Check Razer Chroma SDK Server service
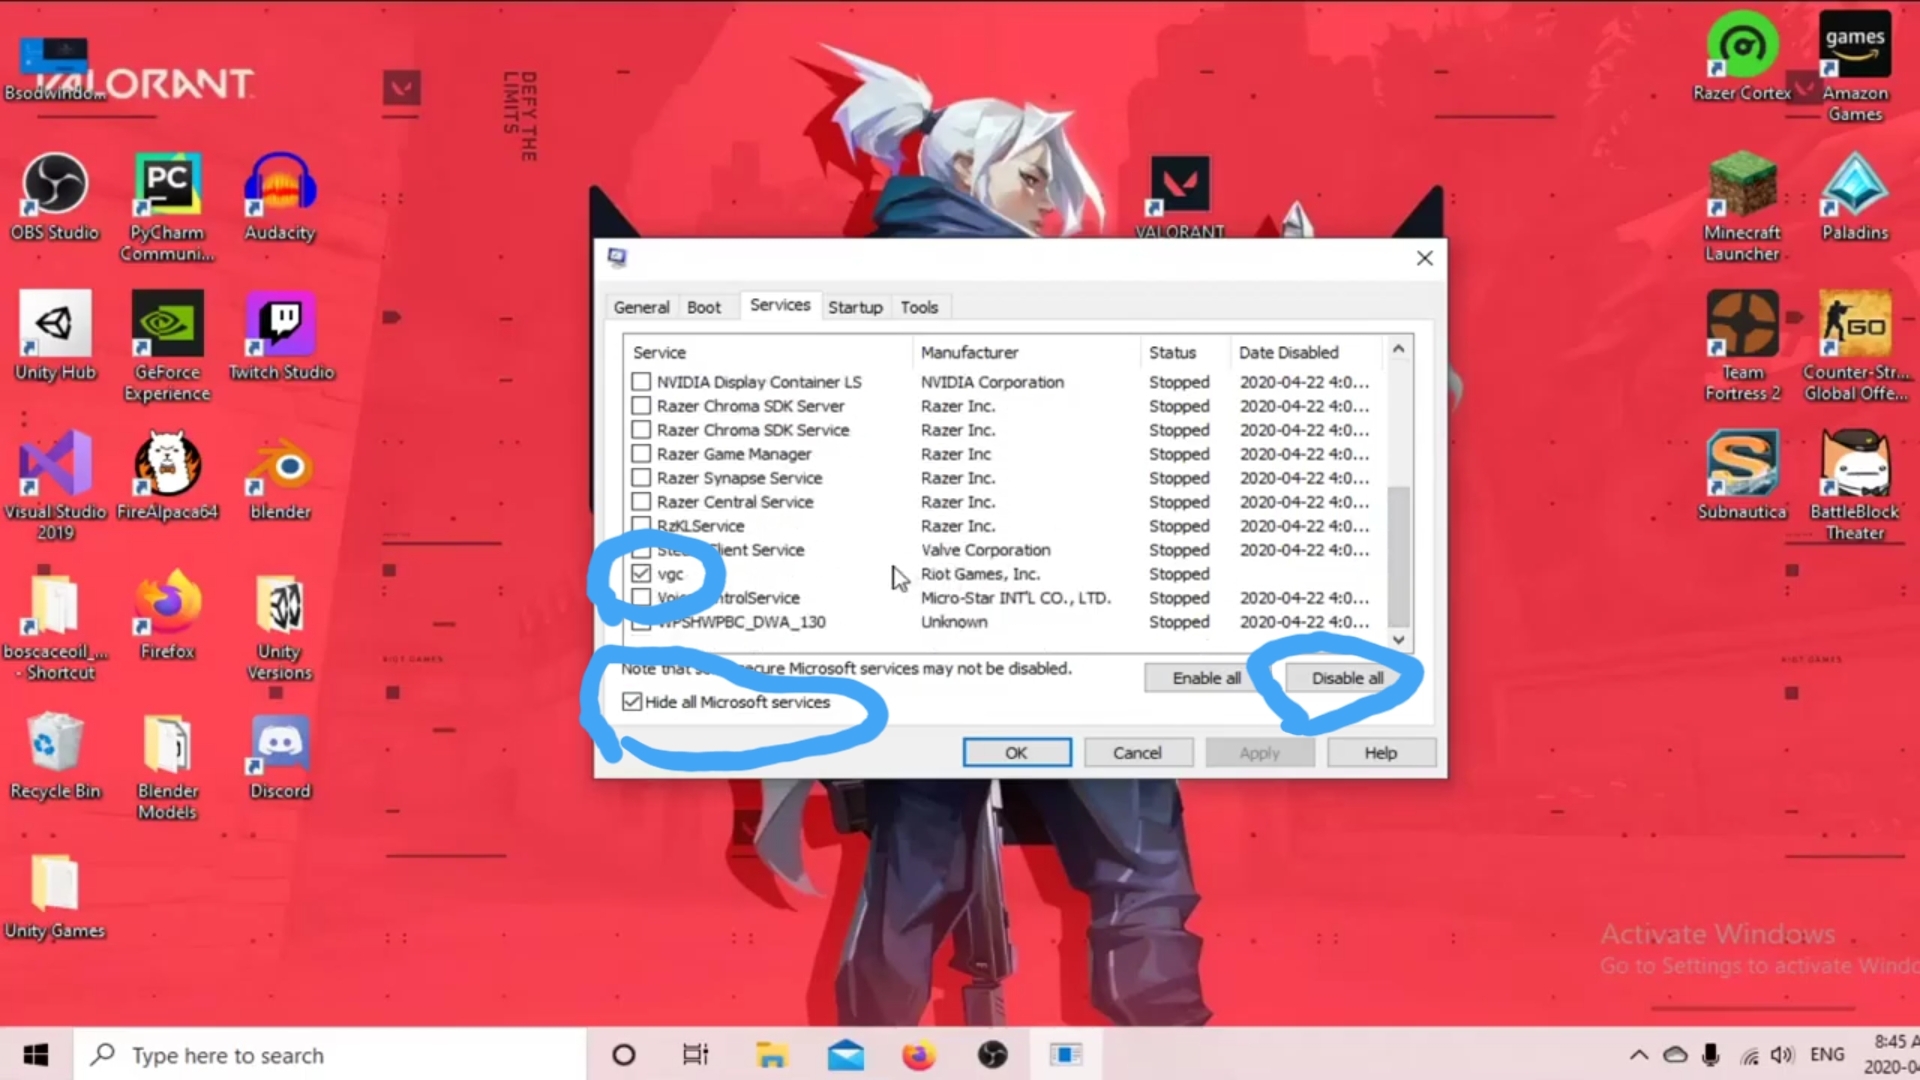The image size is (1920, 1080). 641,406
